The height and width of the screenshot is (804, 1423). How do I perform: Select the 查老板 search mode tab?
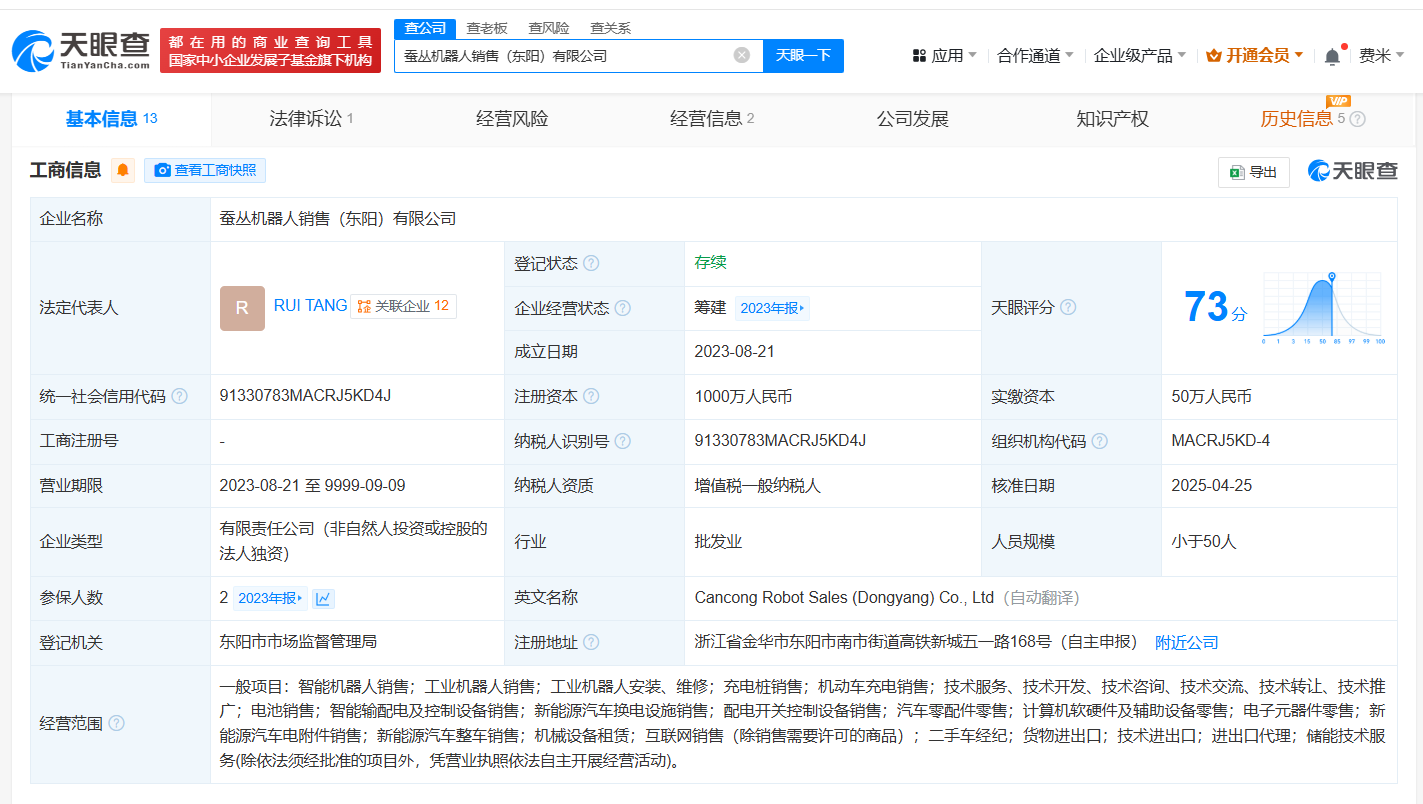[x=487, y=28]
